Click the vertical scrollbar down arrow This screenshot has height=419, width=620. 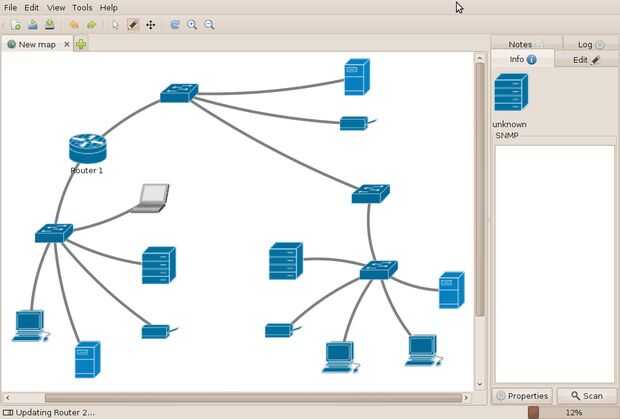tap(480, 383)
